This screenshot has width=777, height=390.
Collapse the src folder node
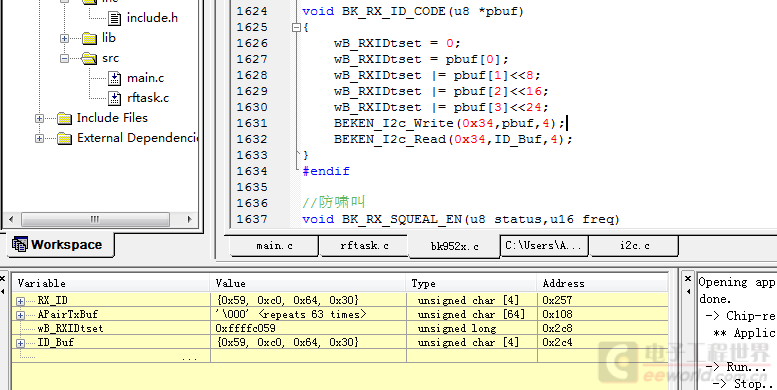(x=64, y=58)
